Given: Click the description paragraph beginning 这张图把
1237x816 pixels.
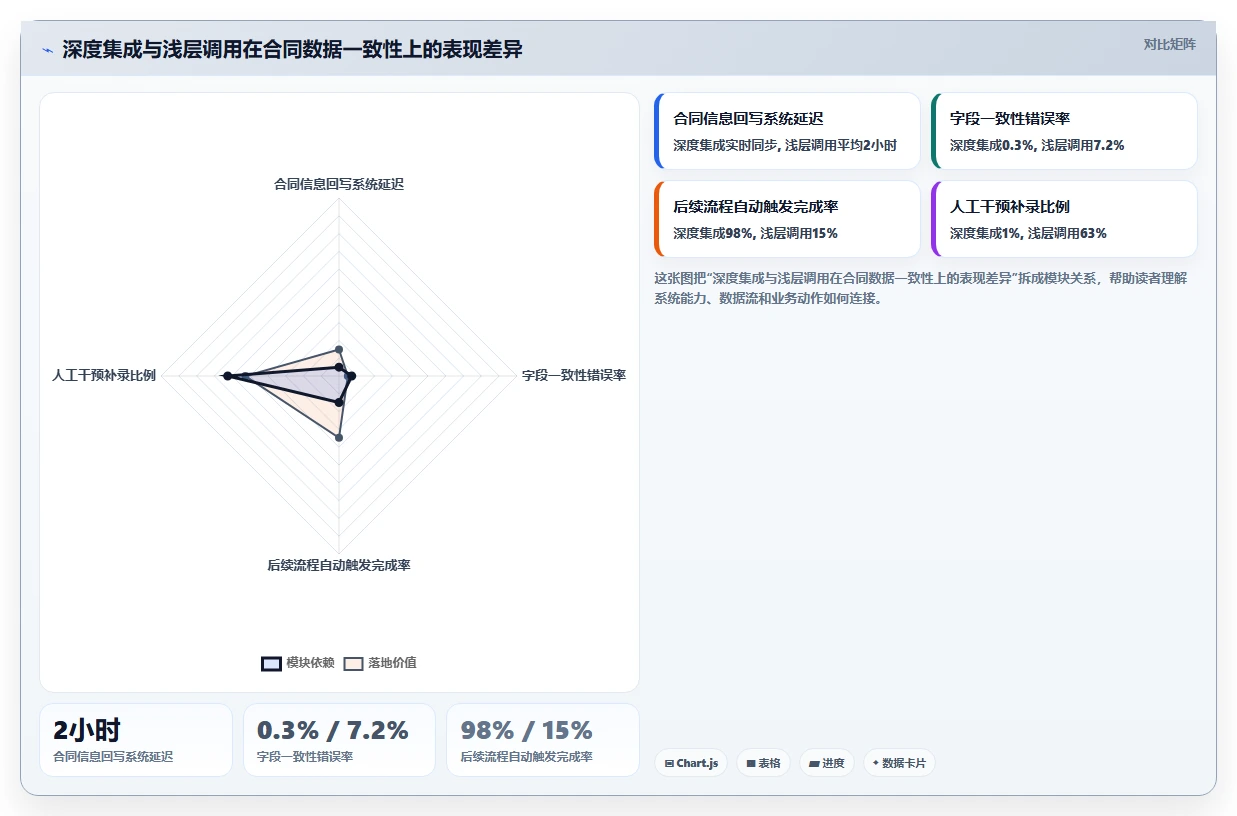Looking at the screenshot, I should click(921, 288).
